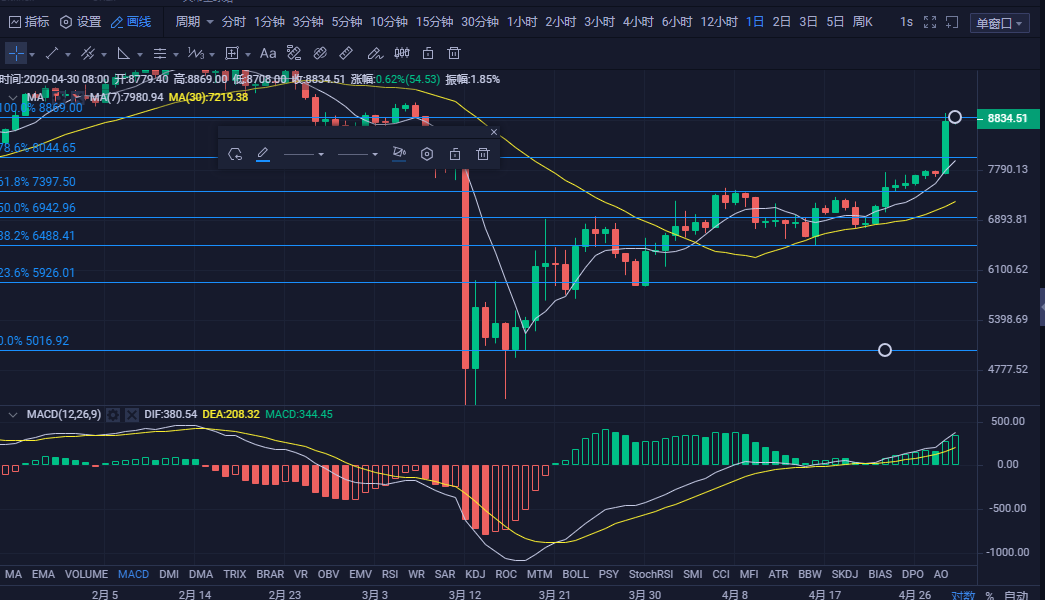Remove the MACD indicator with X button
The image size is (1045, 600).
(x=132, y=415)
